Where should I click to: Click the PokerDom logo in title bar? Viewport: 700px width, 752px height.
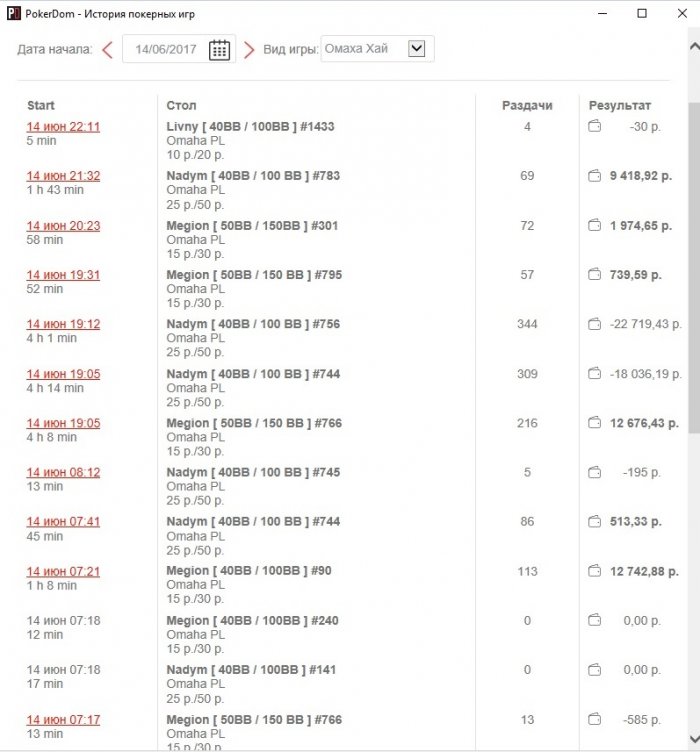13,13
